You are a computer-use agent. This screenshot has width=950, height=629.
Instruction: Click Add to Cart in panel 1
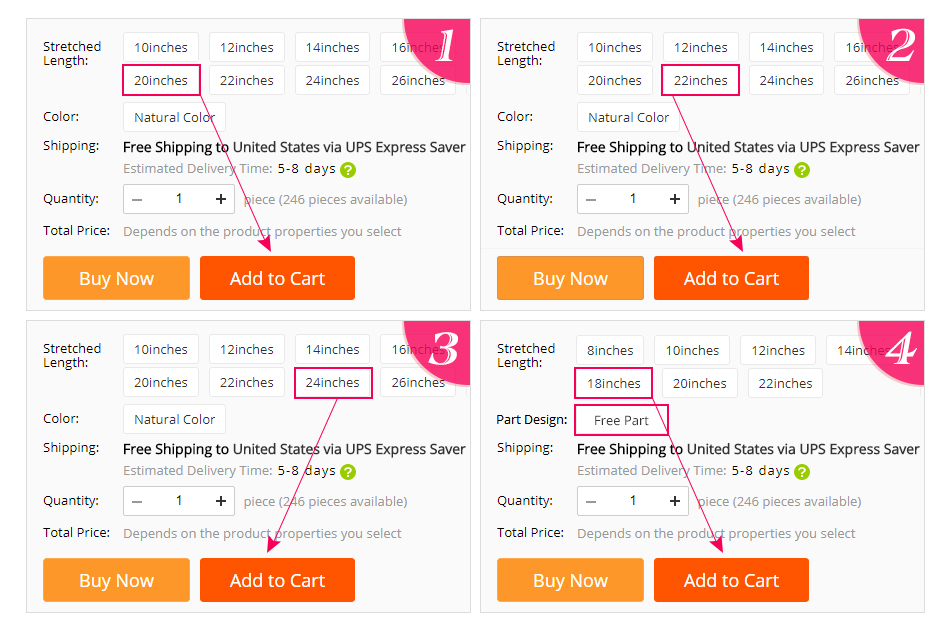[277, 278]
